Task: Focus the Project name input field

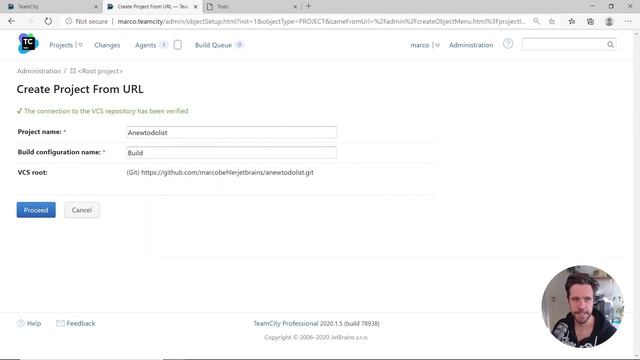Action: click(x=231, y=132)
